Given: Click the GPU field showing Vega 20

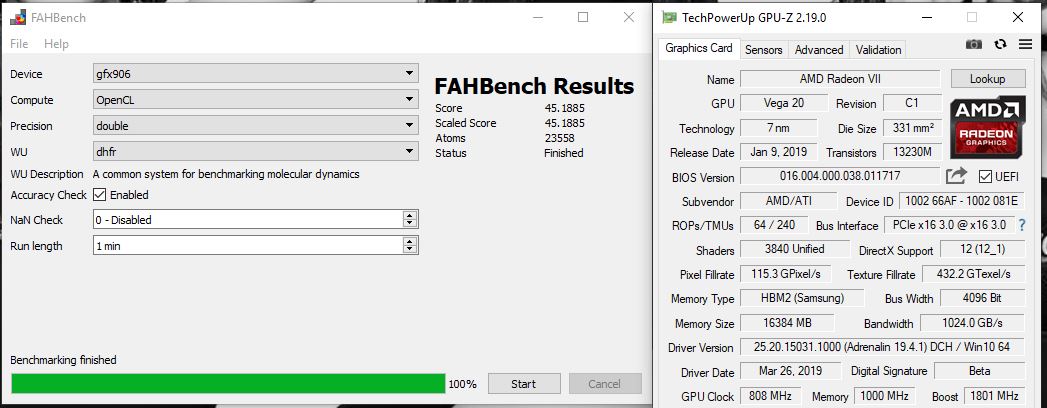Looking at the screenshot, I should click(x=783, y=104).
